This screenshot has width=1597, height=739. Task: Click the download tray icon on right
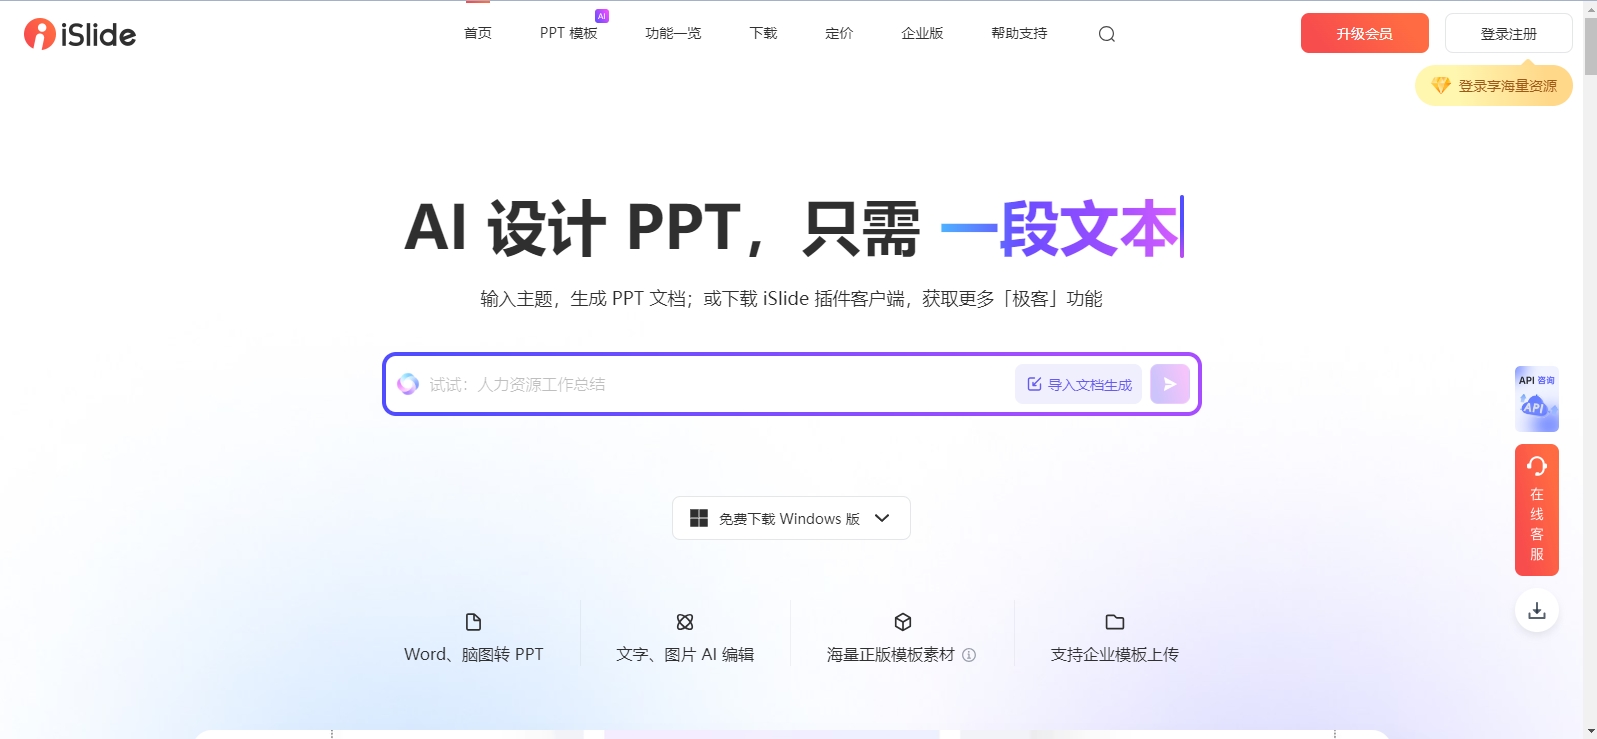(x=1537, y=610)
